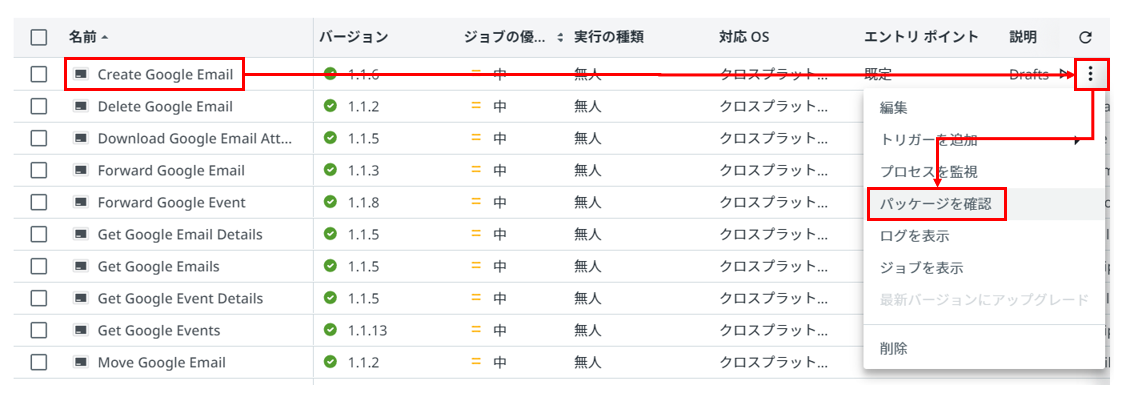Image resolution: width=1130 pixels, height=393 pixels.
Task: Sort by the ジョブの優先度 column arrows
Action: [x=561, y=37]
